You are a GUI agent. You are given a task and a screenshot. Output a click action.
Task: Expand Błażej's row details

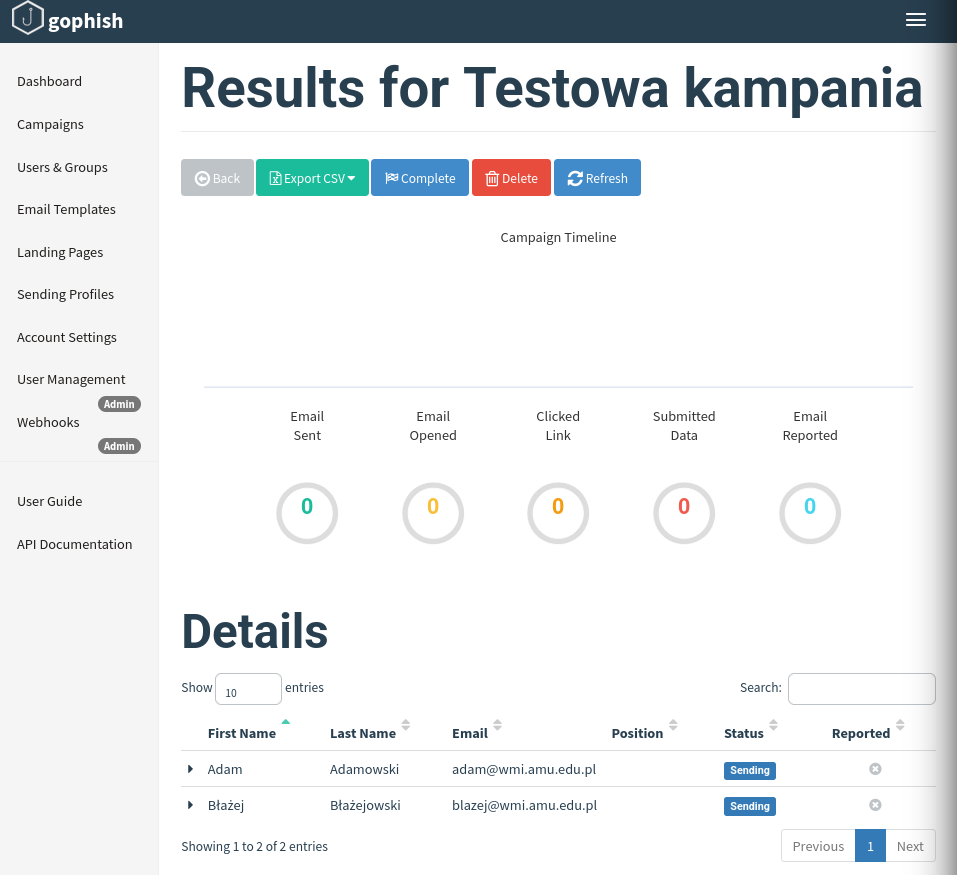coord(190,805)
